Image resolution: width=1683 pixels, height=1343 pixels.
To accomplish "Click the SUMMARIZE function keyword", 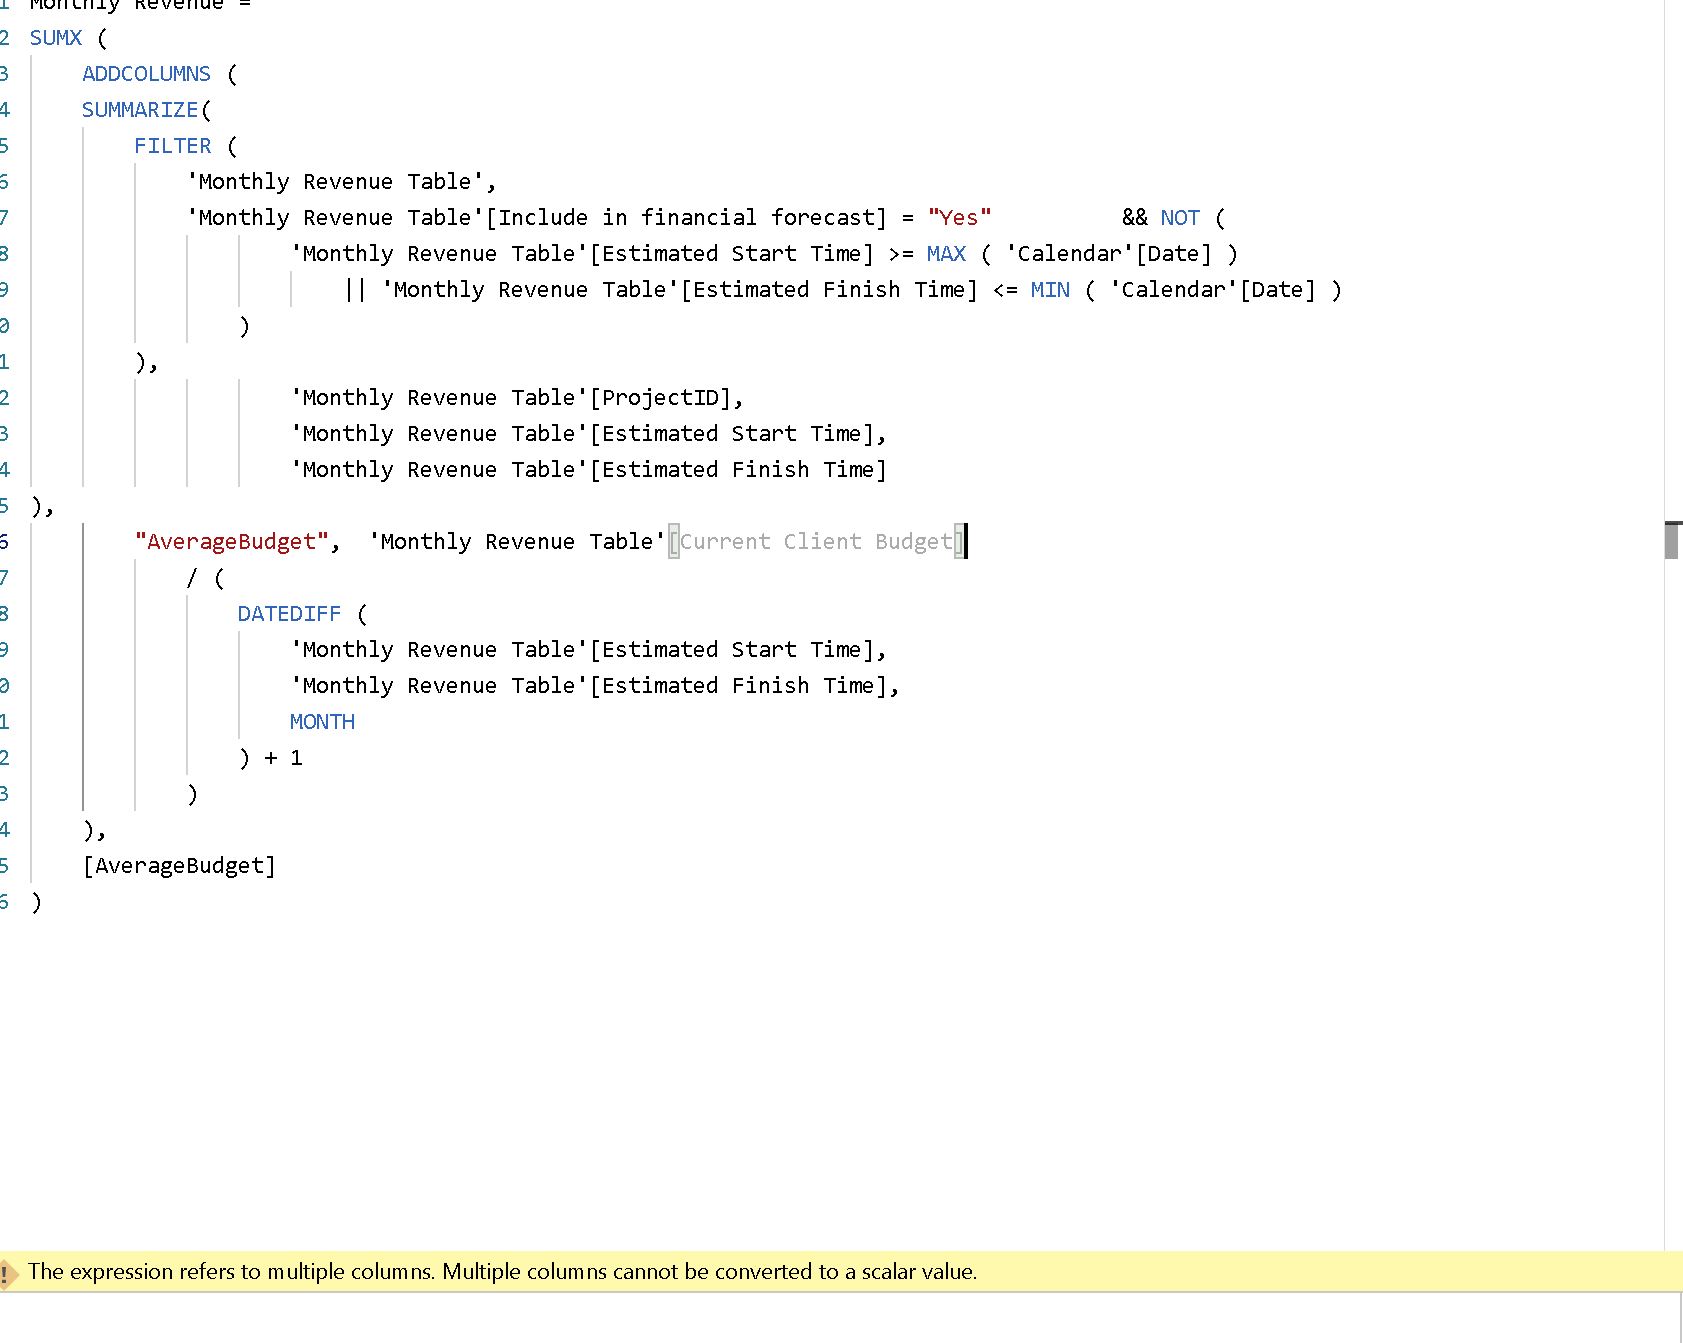I will pyautogui.click(x=140, y=110).
